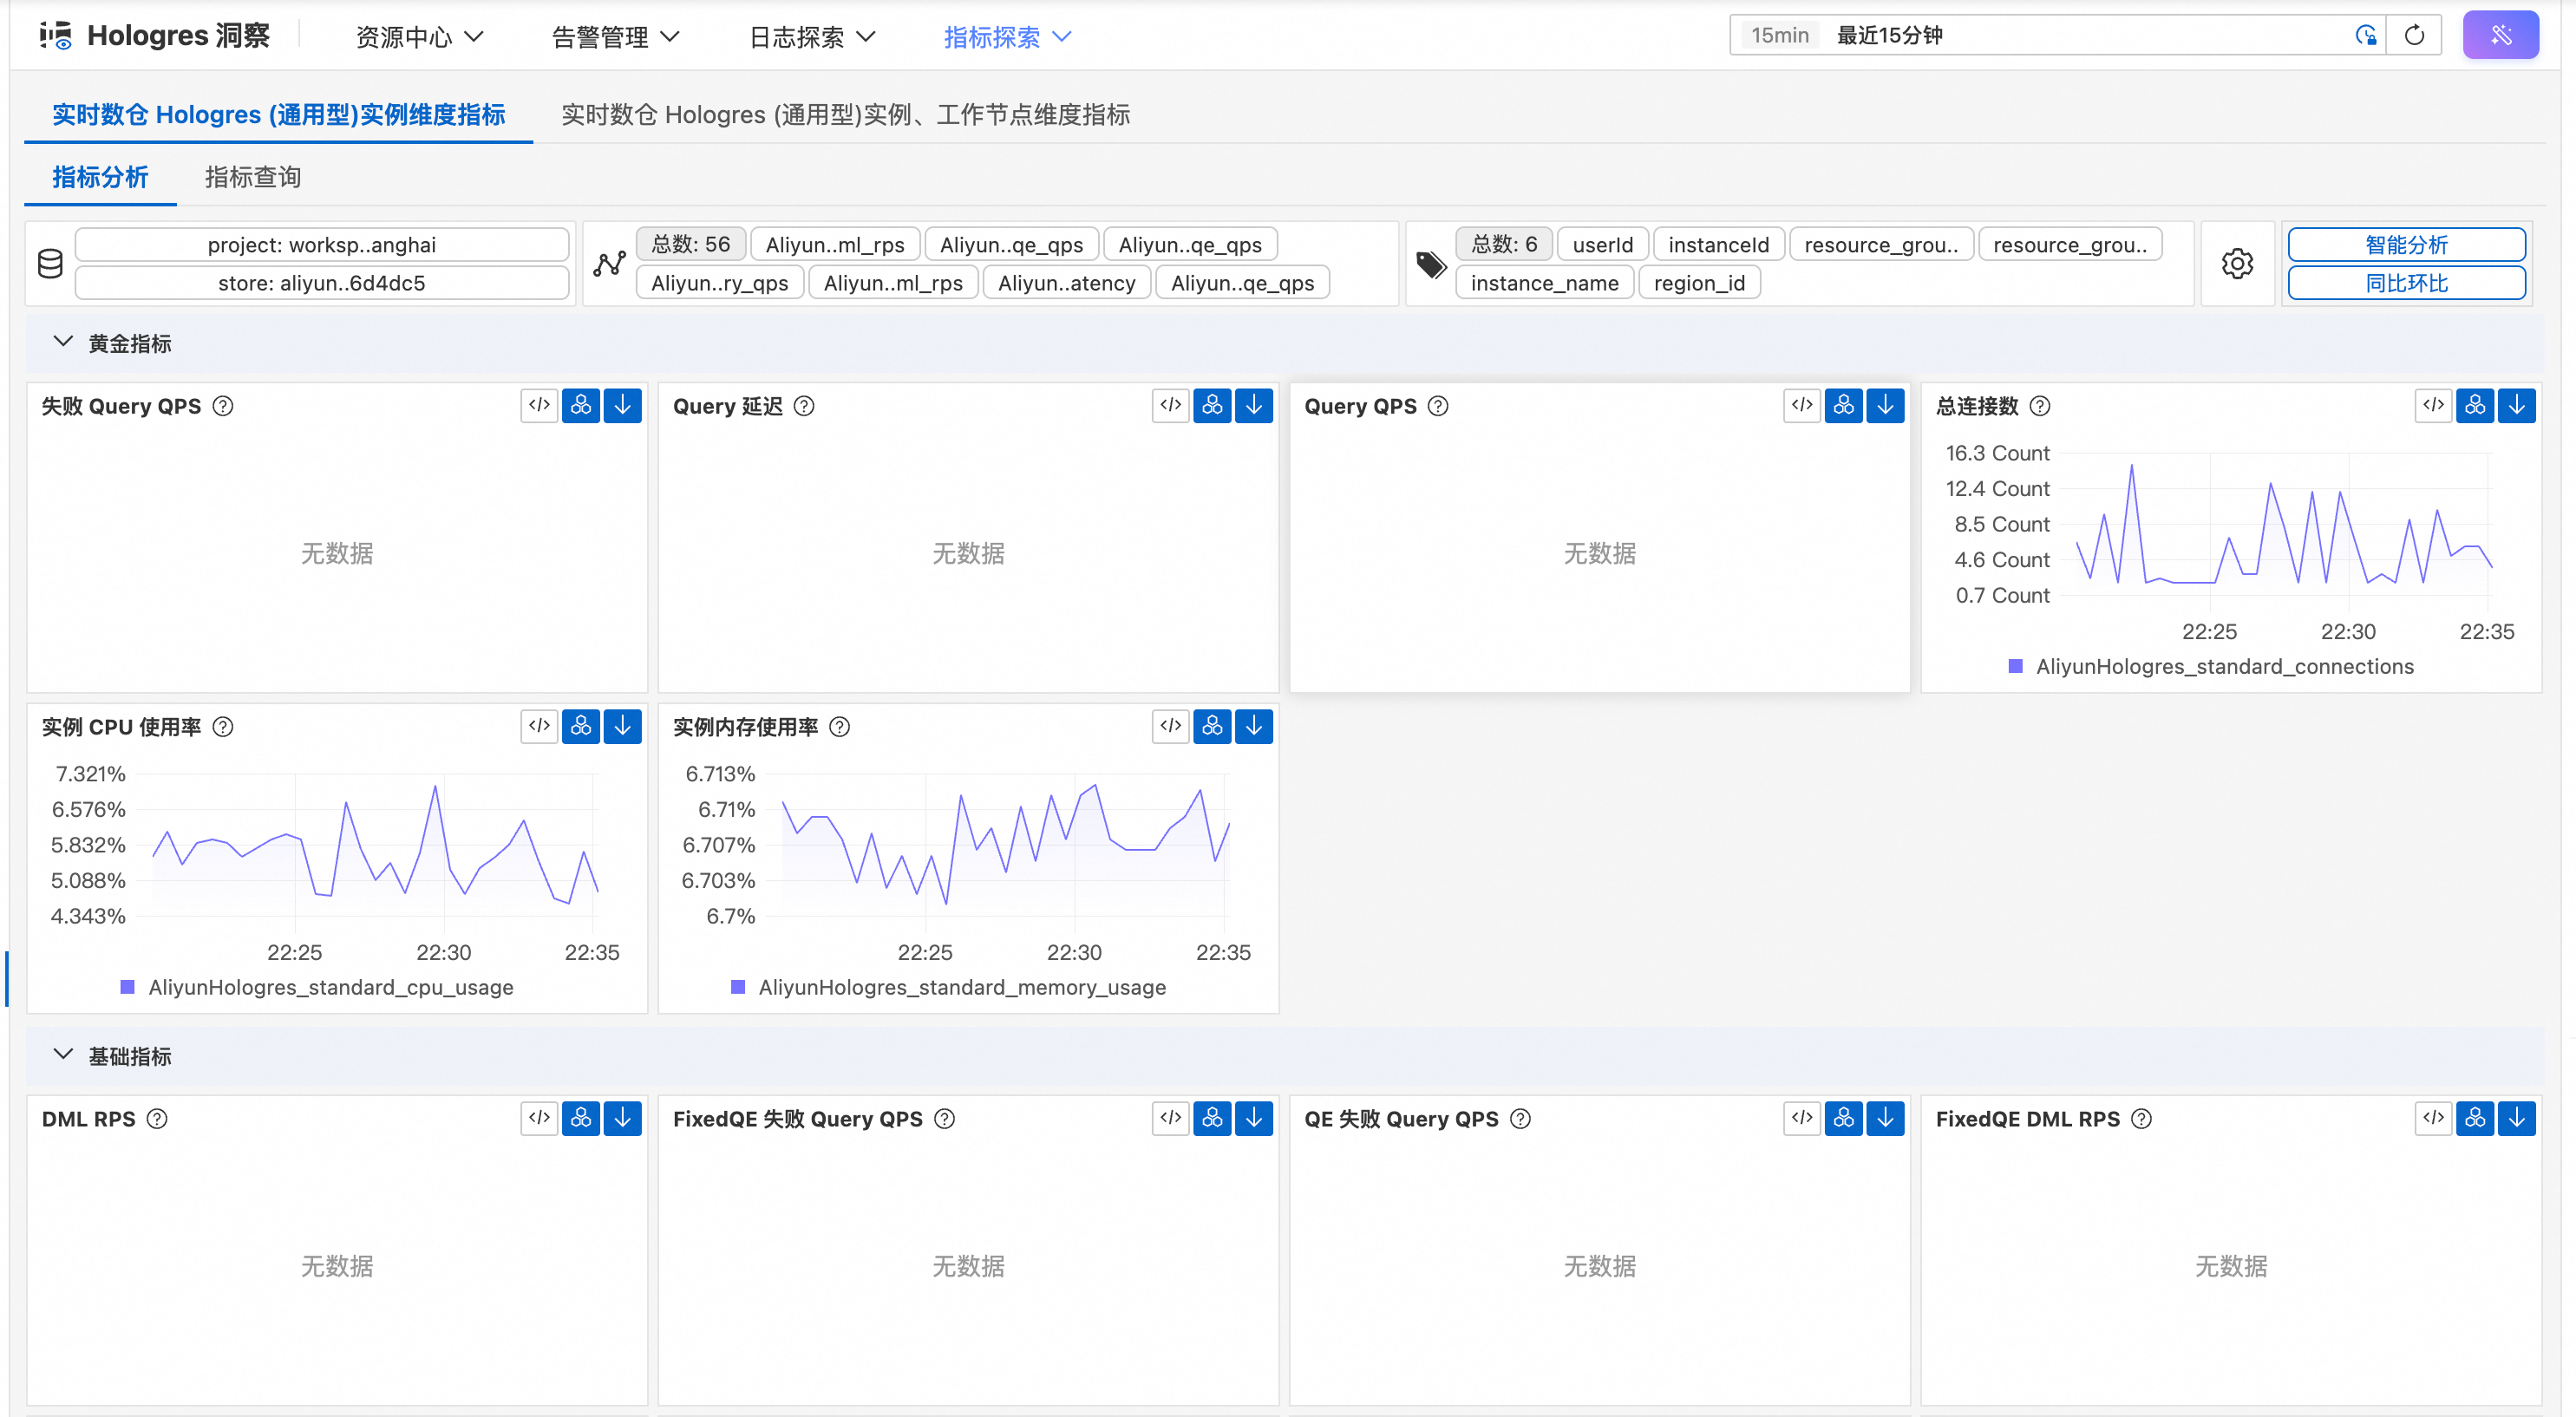
Task: Open code view for 失败 Query QPS
Action: coord(539,405)
